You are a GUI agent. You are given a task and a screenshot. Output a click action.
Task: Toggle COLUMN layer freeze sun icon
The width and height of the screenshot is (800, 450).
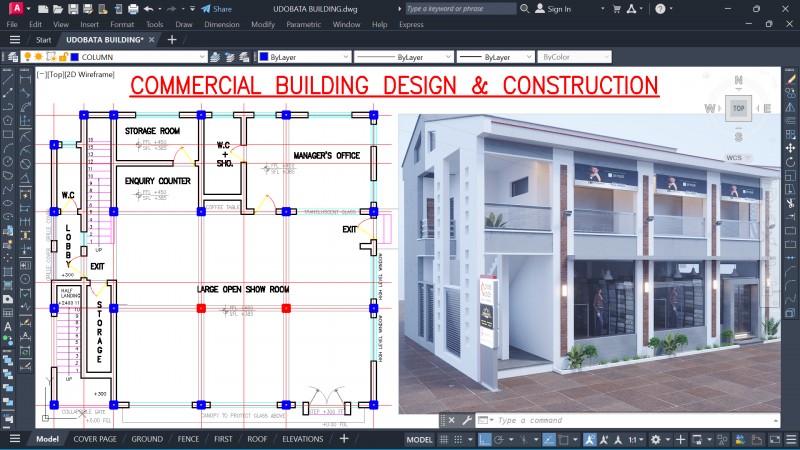(38, 57)
